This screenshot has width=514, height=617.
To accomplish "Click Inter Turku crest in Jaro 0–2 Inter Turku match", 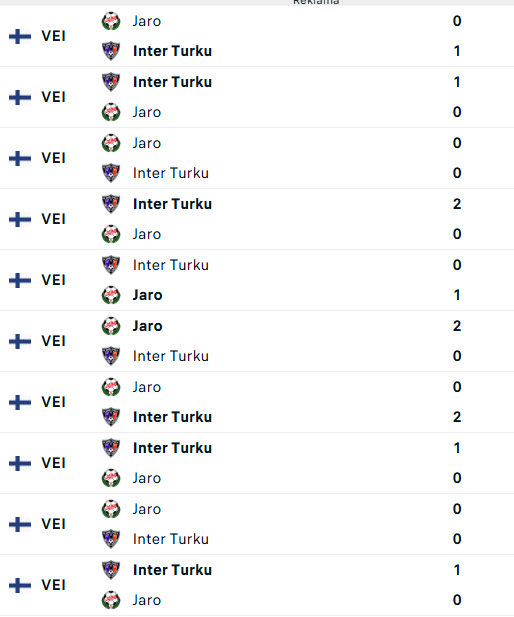I will 111,417.
